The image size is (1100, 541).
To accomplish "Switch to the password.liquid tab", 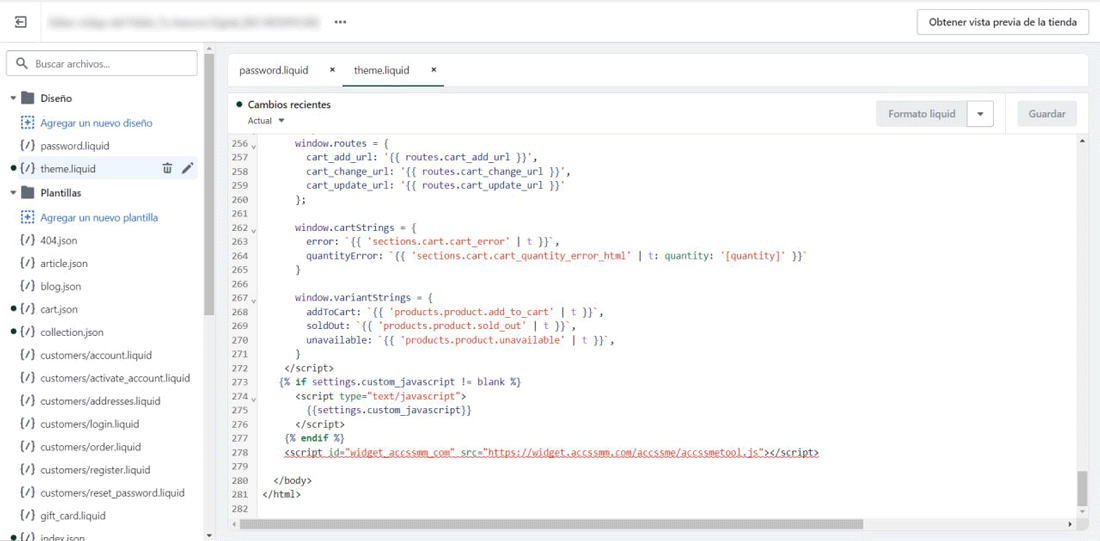I will click(274, 70).
